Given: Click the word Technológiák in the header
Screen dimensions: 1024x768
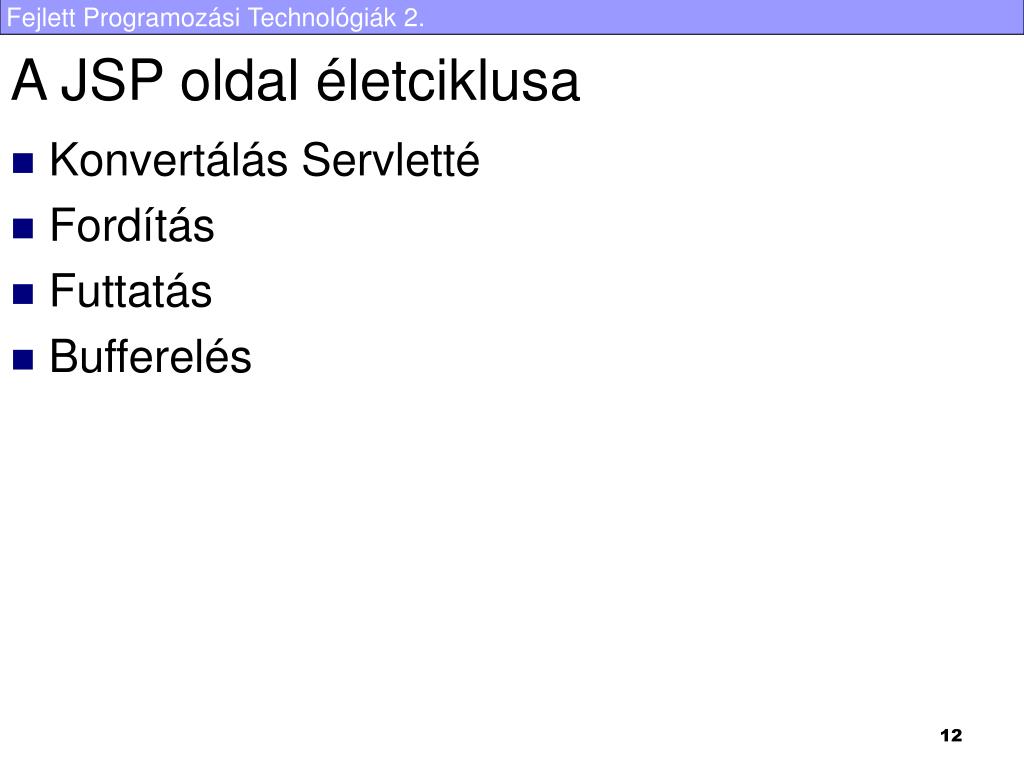Looking at the screenshot, I should pyautogui.click(x=322, y=18).
